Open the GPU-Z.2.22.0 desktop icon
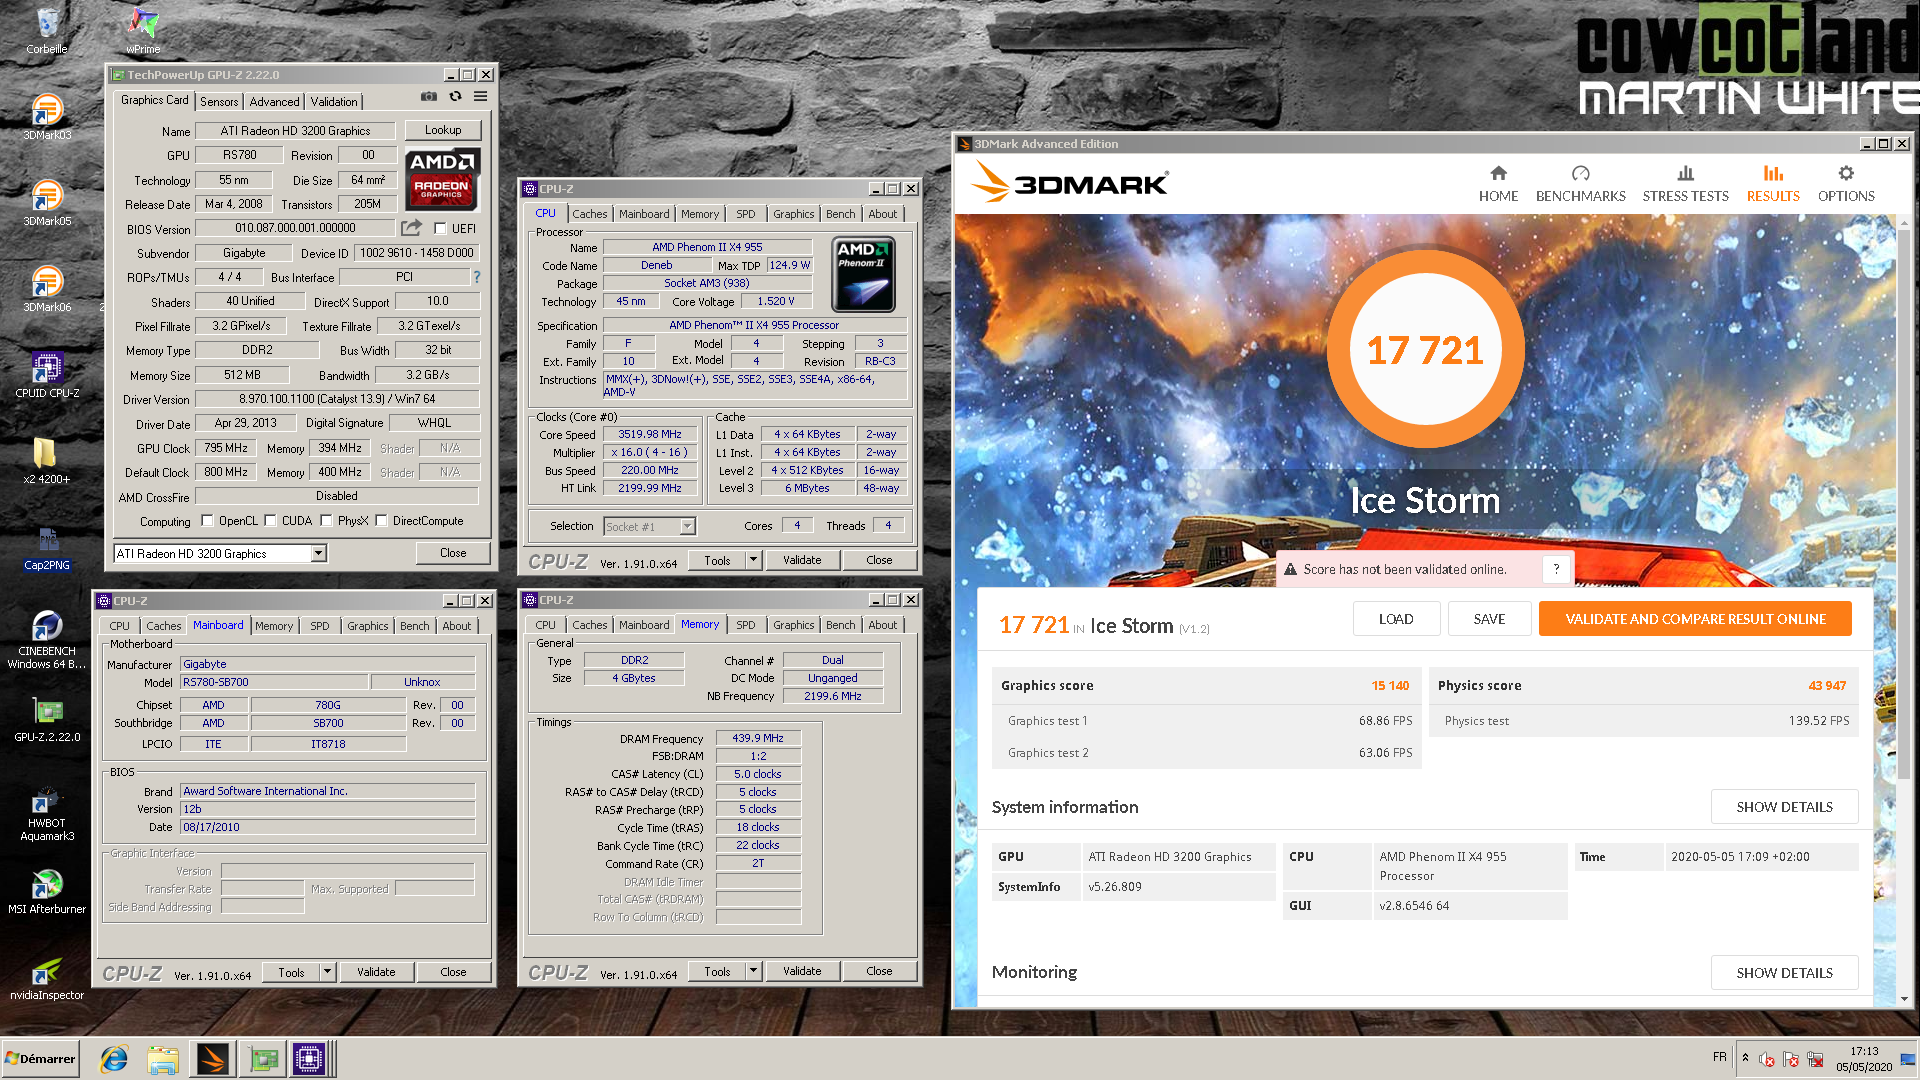The width and height of the screenshot is (1920, 1080). click(47, 718)
